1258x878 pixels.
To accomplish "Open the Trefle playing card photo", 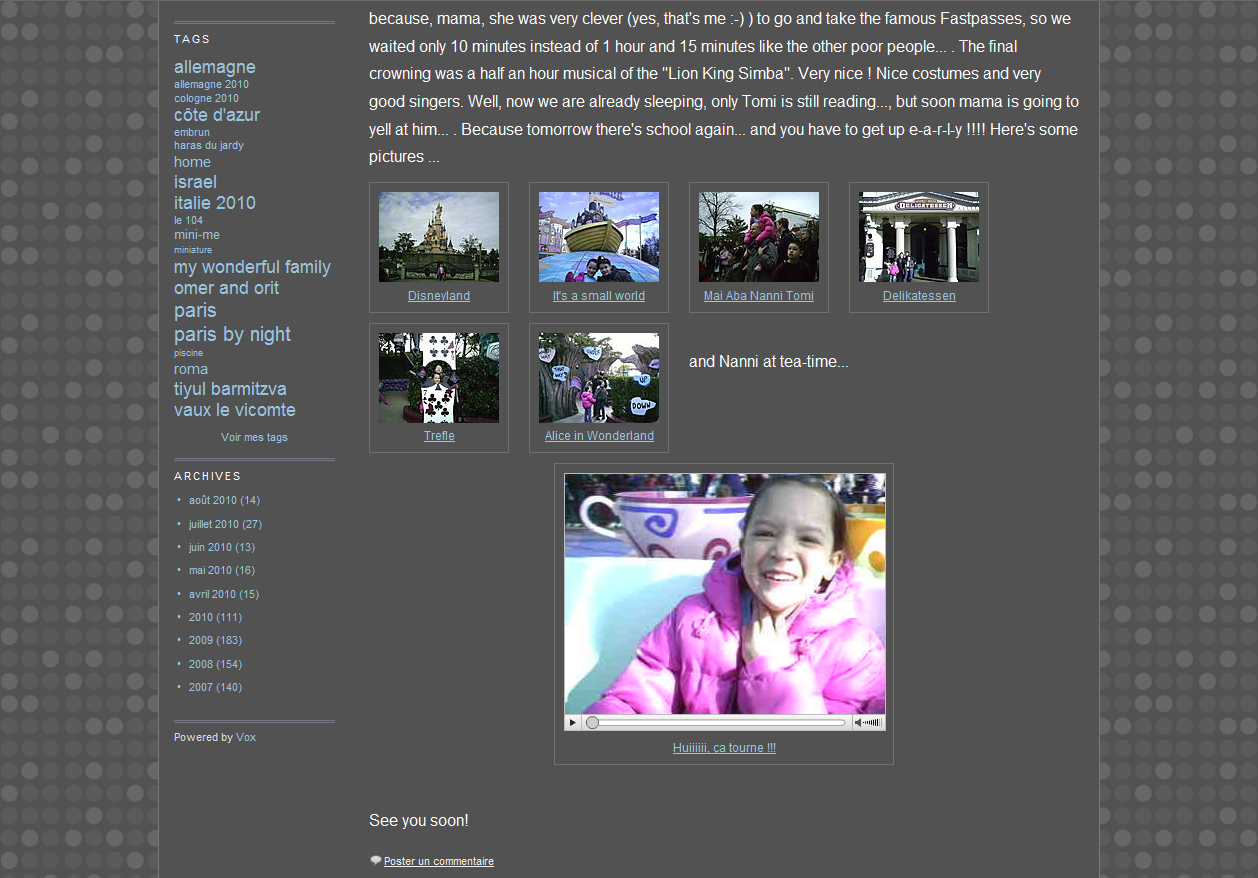I will tap(438, 378).
